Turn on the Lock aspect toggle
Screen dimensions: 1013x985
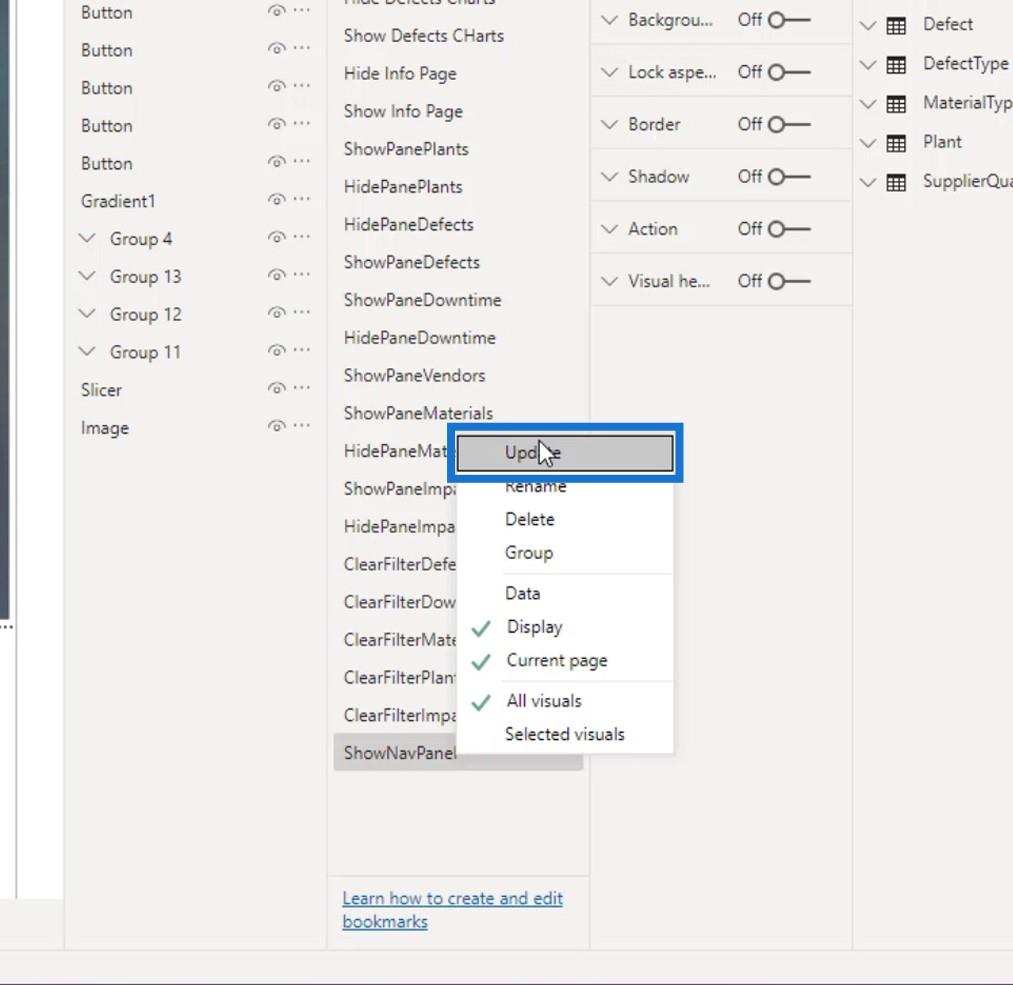(789, 72)
